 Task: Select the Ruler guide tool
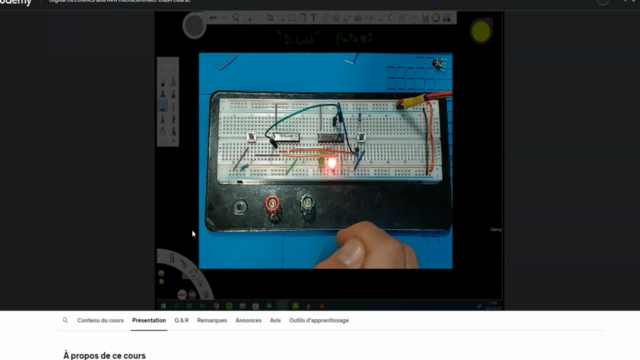(325, 18)
